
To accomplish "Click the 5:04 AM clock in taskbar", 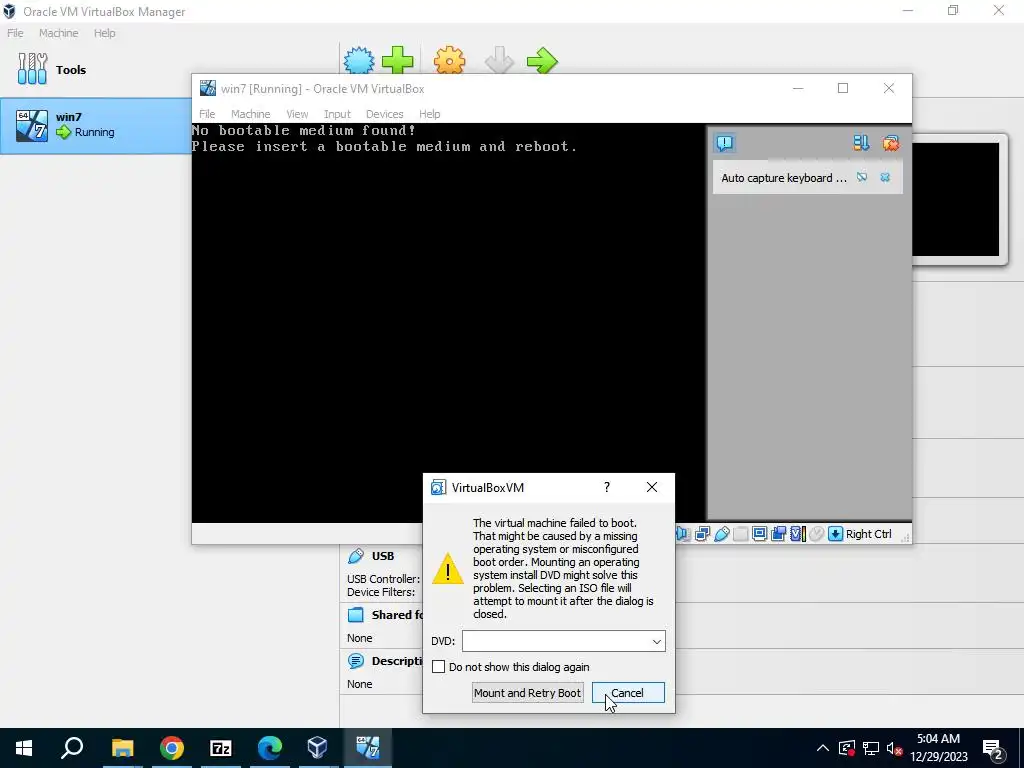I will coord(938,739).
